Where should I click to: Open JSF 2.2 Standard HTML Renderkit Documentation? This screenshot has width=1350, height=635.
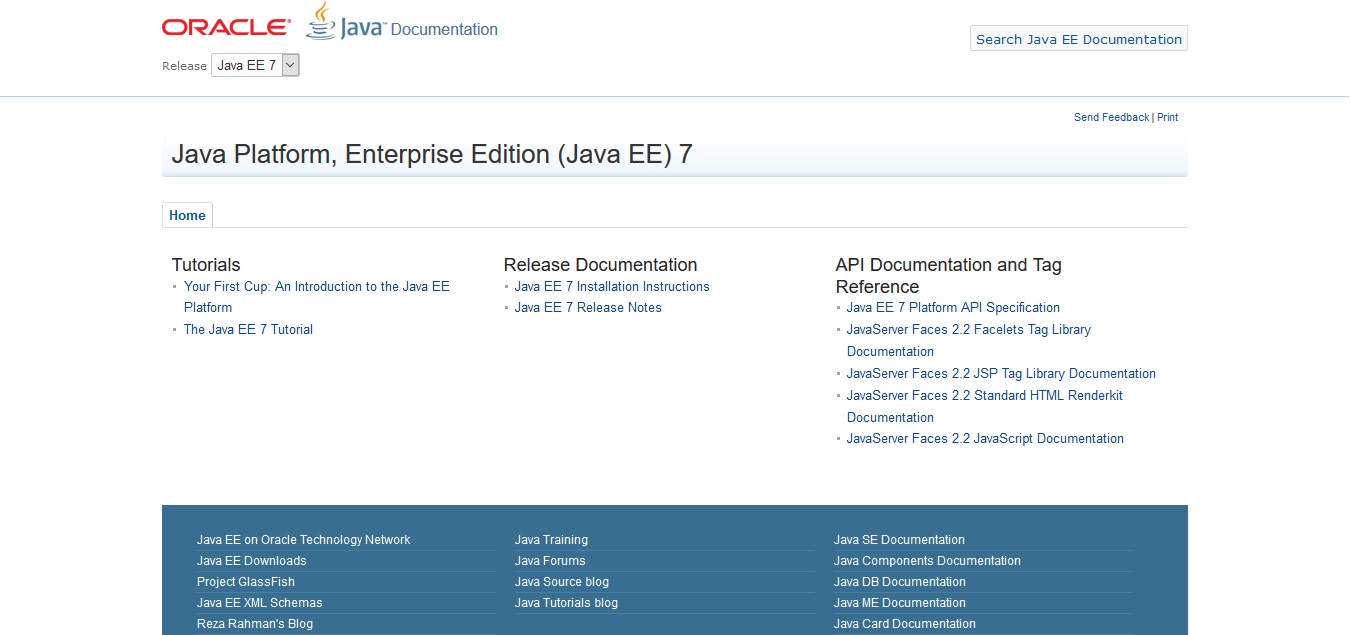985,406
